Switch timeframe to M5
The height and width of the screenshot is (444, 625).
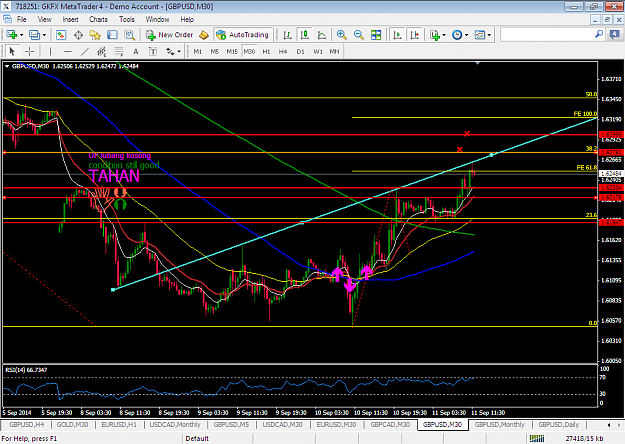[x=215, y=51]
